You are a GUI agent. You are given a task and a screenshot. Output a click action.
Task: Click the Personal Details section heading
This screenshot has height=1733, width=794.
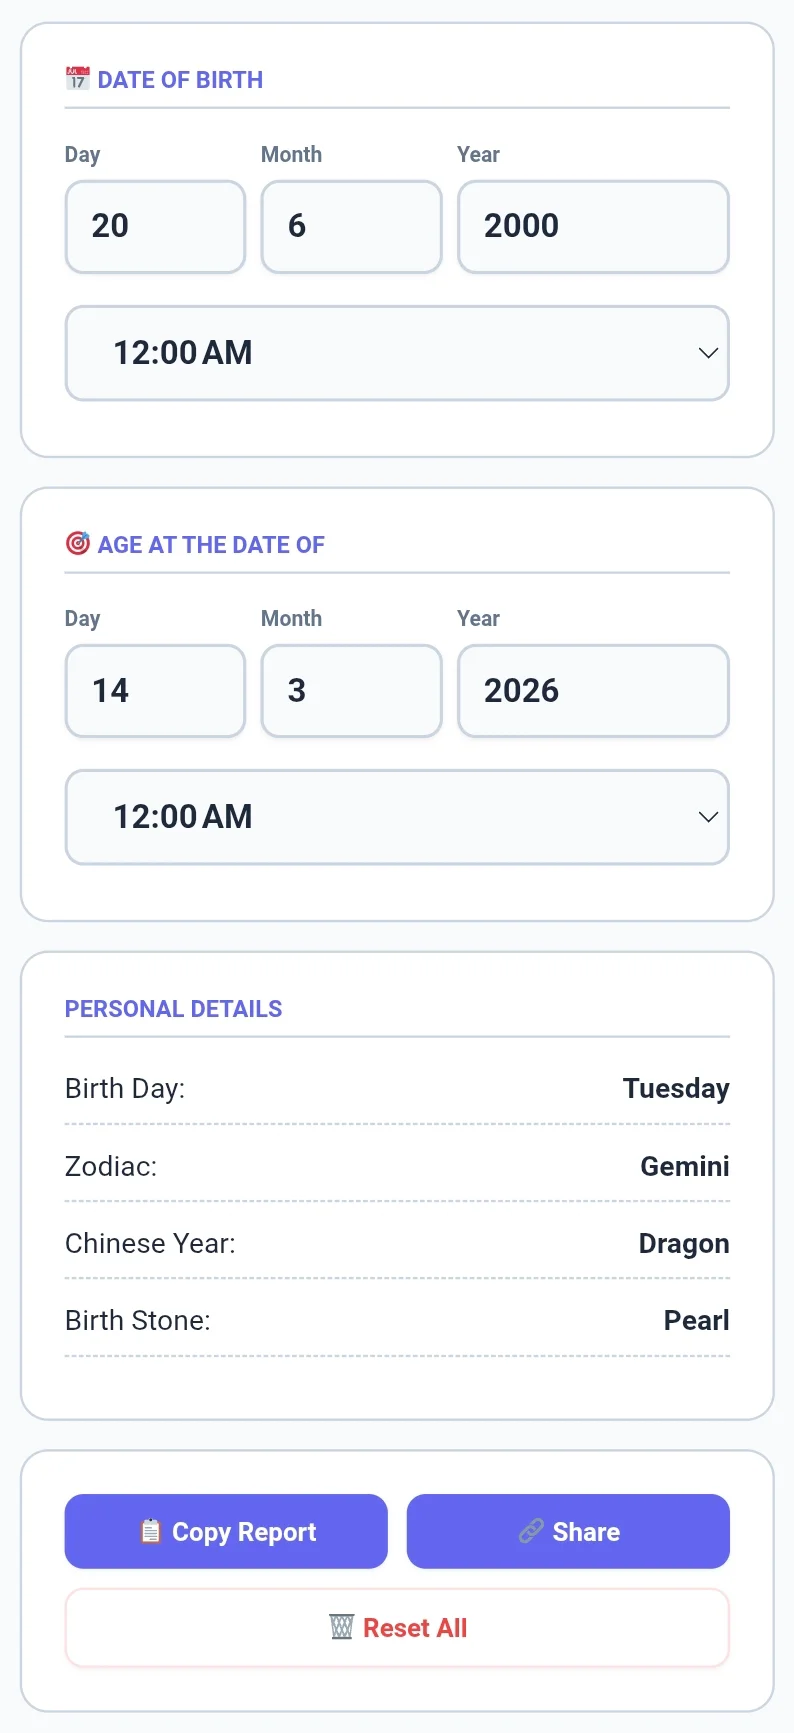pos(173,1009)
